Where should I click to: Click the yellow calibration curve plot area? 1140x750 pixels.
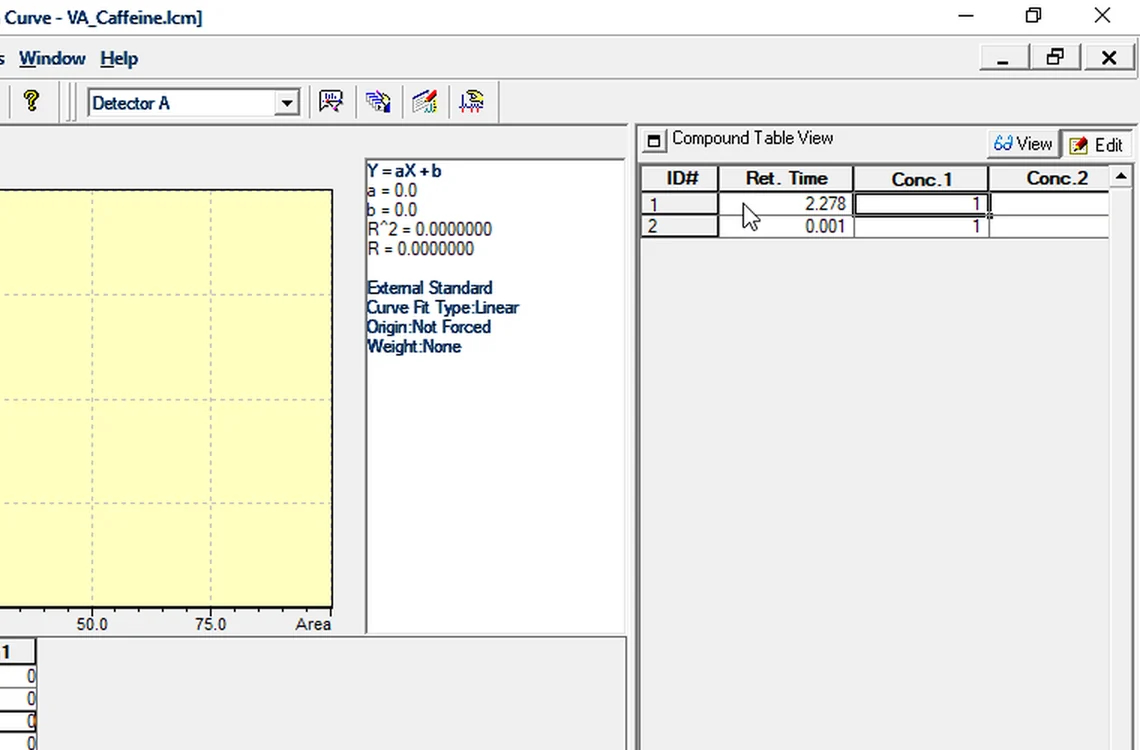tap(166, 398)
